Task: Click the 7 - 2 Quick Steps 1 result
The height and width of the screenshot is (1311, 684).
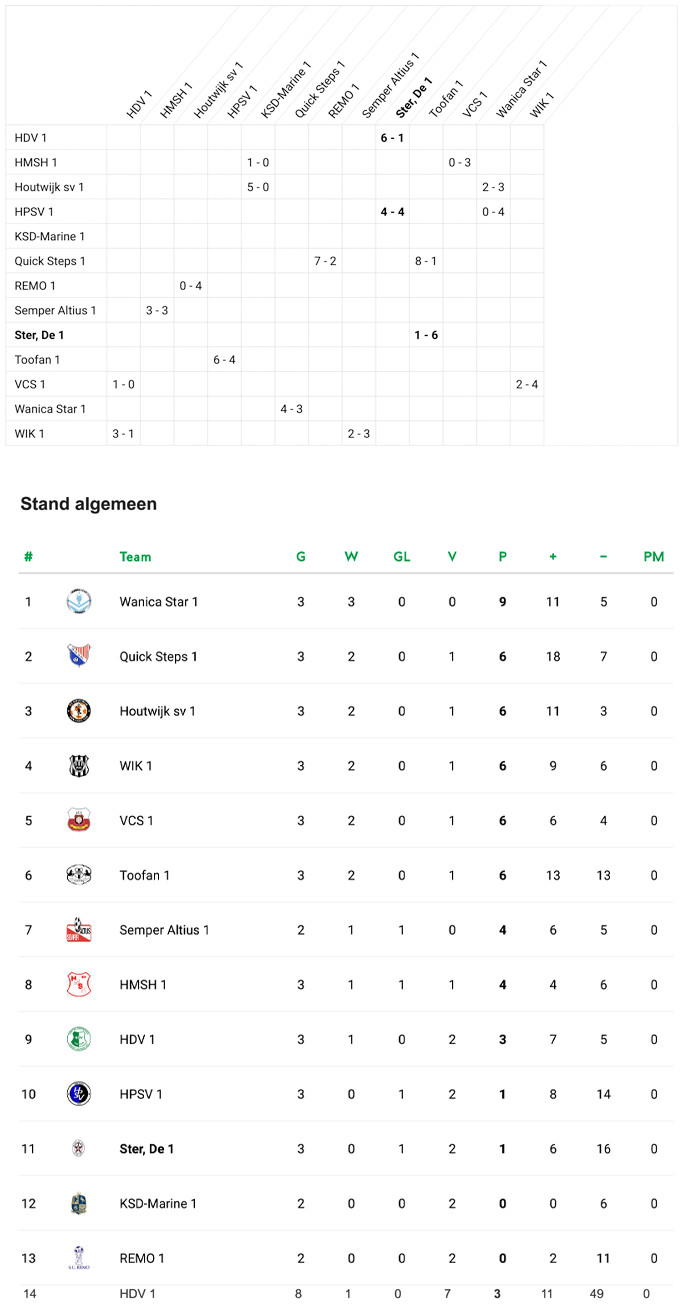Action: pyautogui.click(x=325, y=261)
